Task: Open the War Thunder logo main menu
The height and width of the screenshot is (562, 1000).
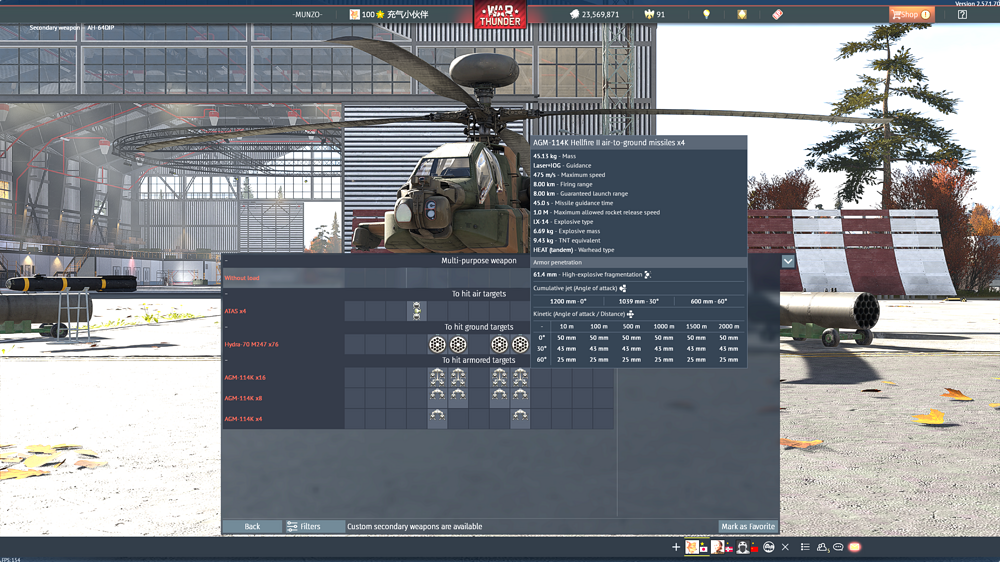Action: coord(499,15)
